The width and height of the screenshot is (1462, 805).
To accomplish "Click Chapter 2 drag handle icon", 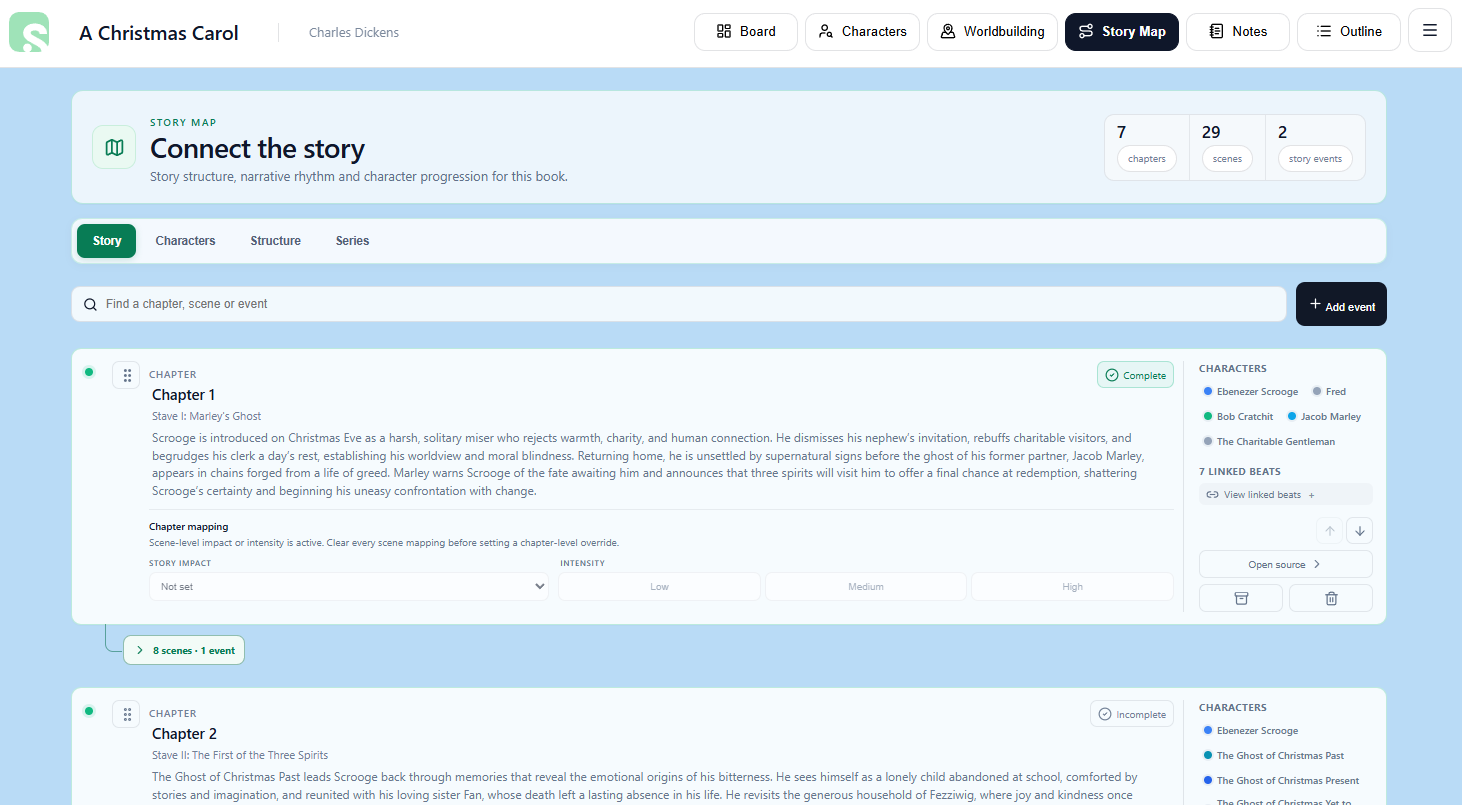I will [127, 715].
